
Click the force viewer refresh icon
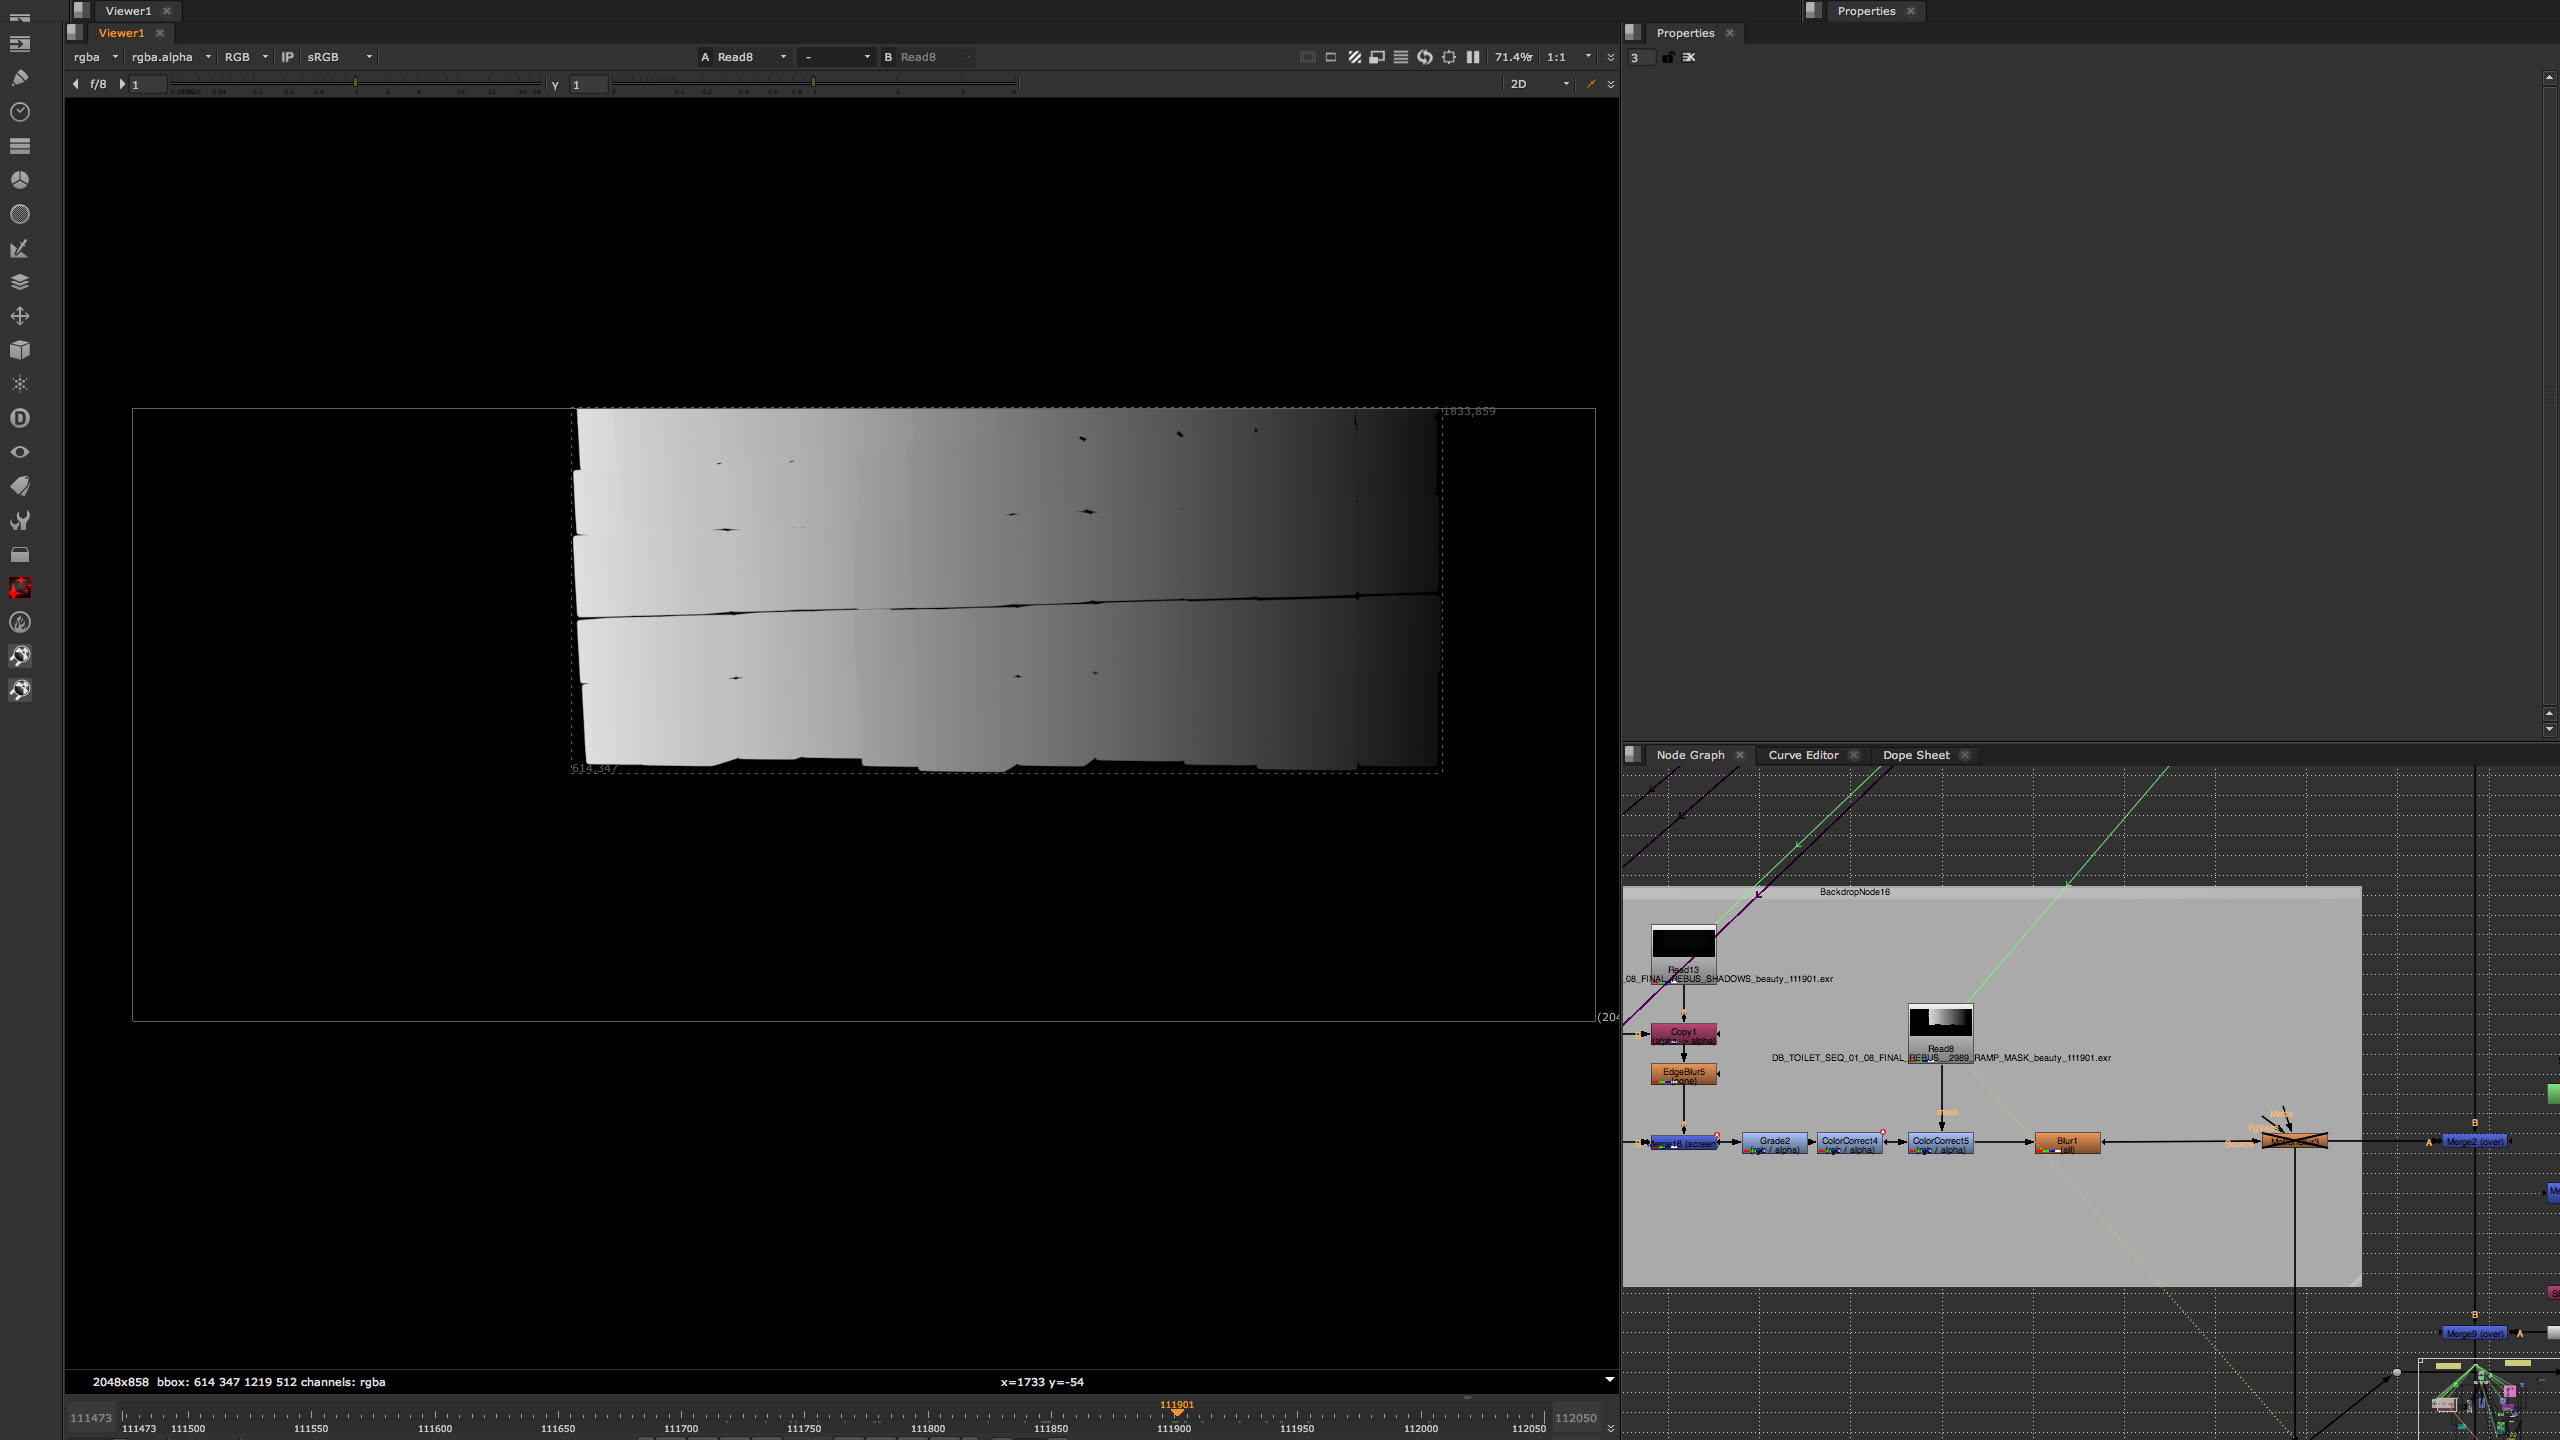[x=1425, y=57]
